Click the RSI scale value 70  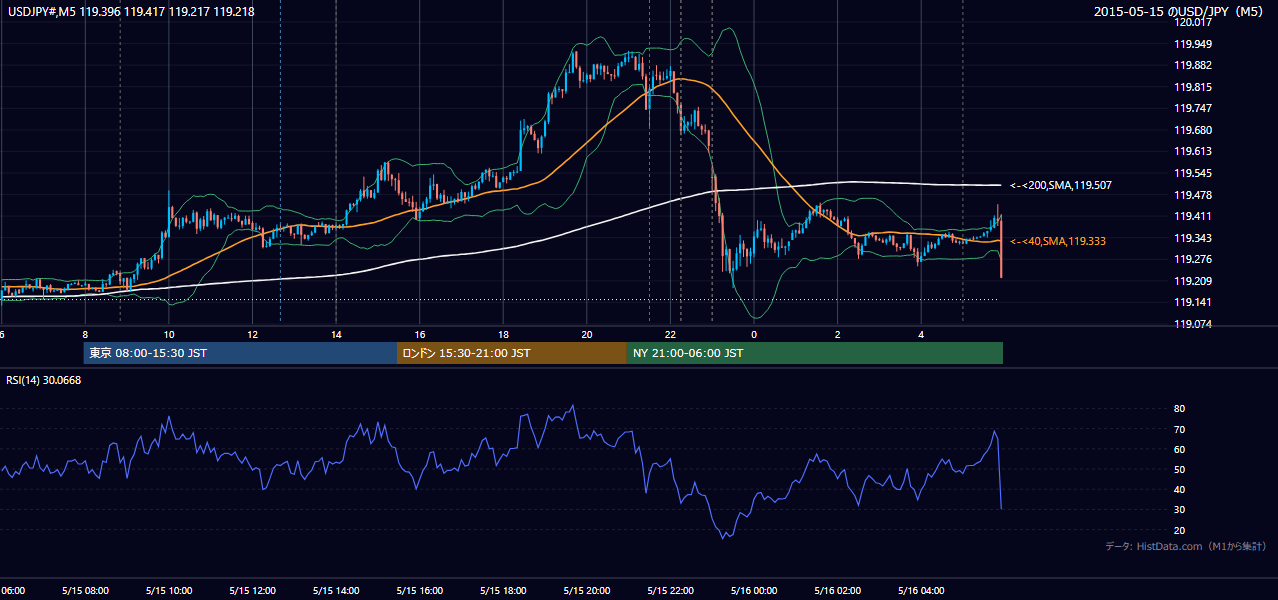tap(1179, 429)
